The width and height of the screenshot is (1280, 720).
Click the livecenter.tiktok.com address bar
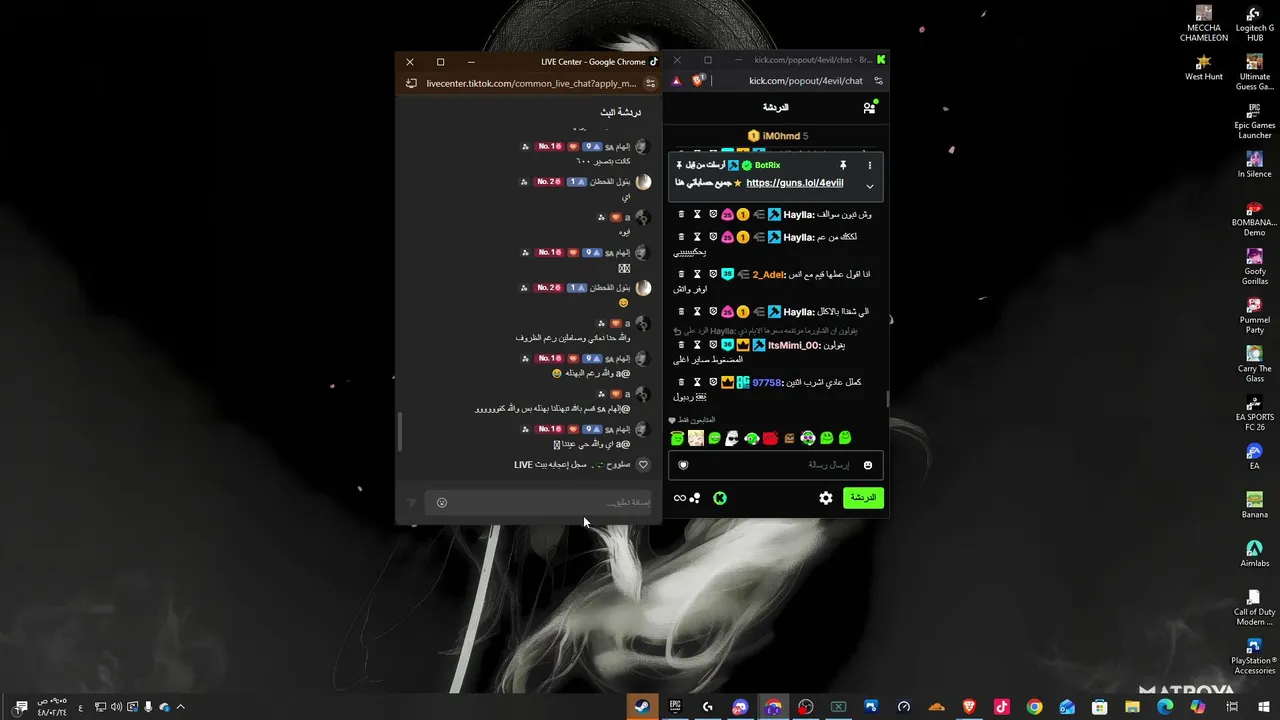[x=531, y=84]
